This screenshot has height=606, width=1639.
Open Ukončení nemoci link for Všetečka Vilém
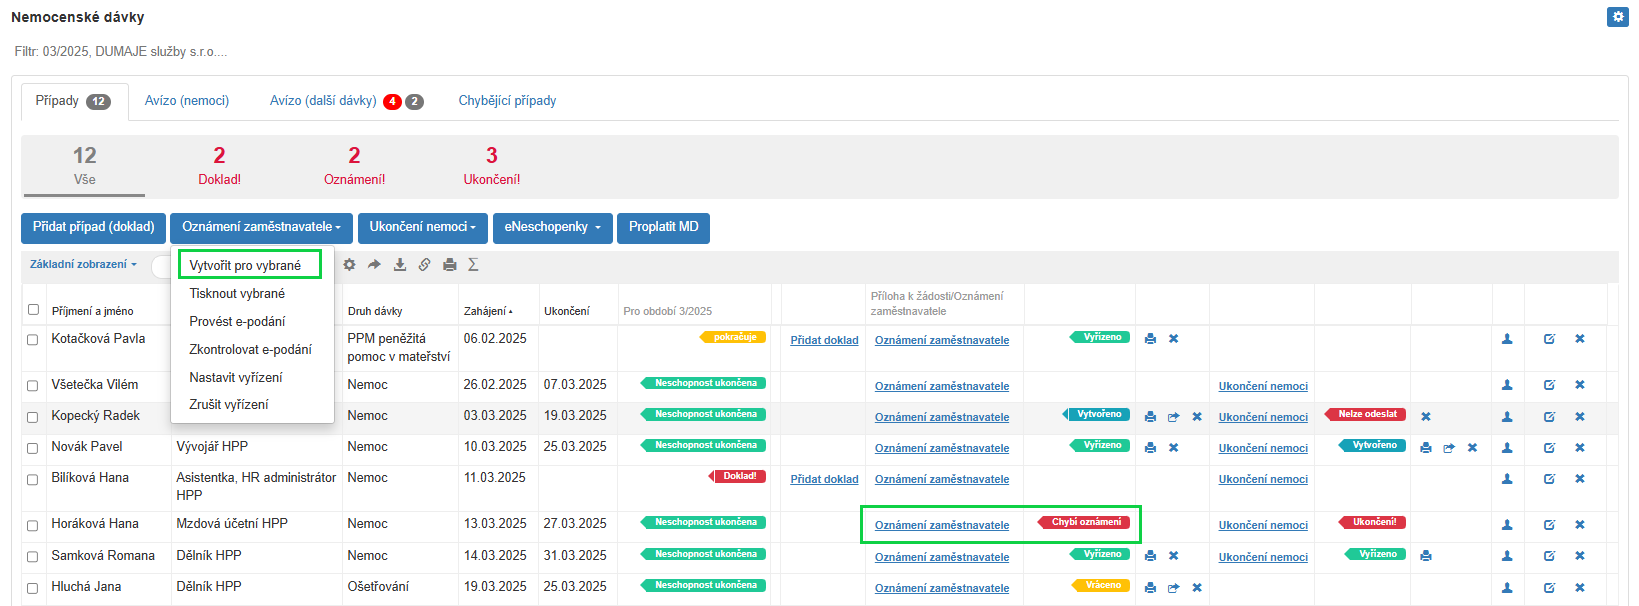[x=1263, y=386]
